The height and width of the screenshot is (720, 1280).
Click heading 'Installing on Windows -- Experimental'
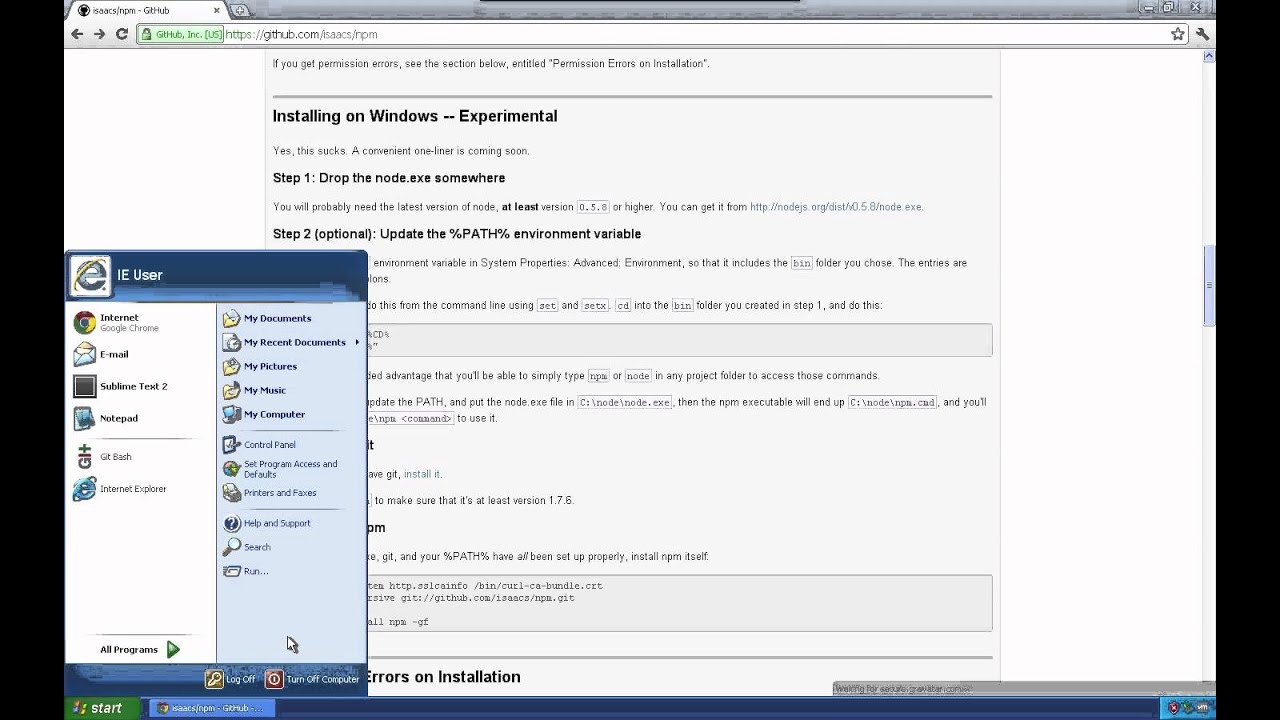coord(415,116)
